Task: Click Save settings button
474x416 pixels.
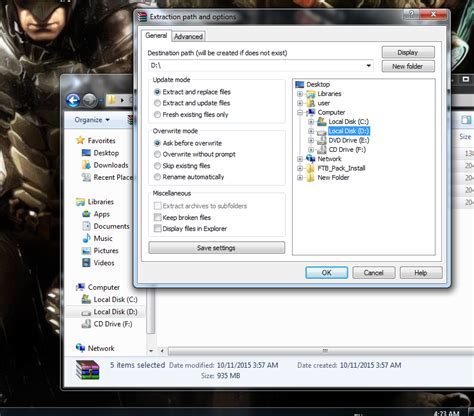Action: pyautogui.click(x=217, y=248)
